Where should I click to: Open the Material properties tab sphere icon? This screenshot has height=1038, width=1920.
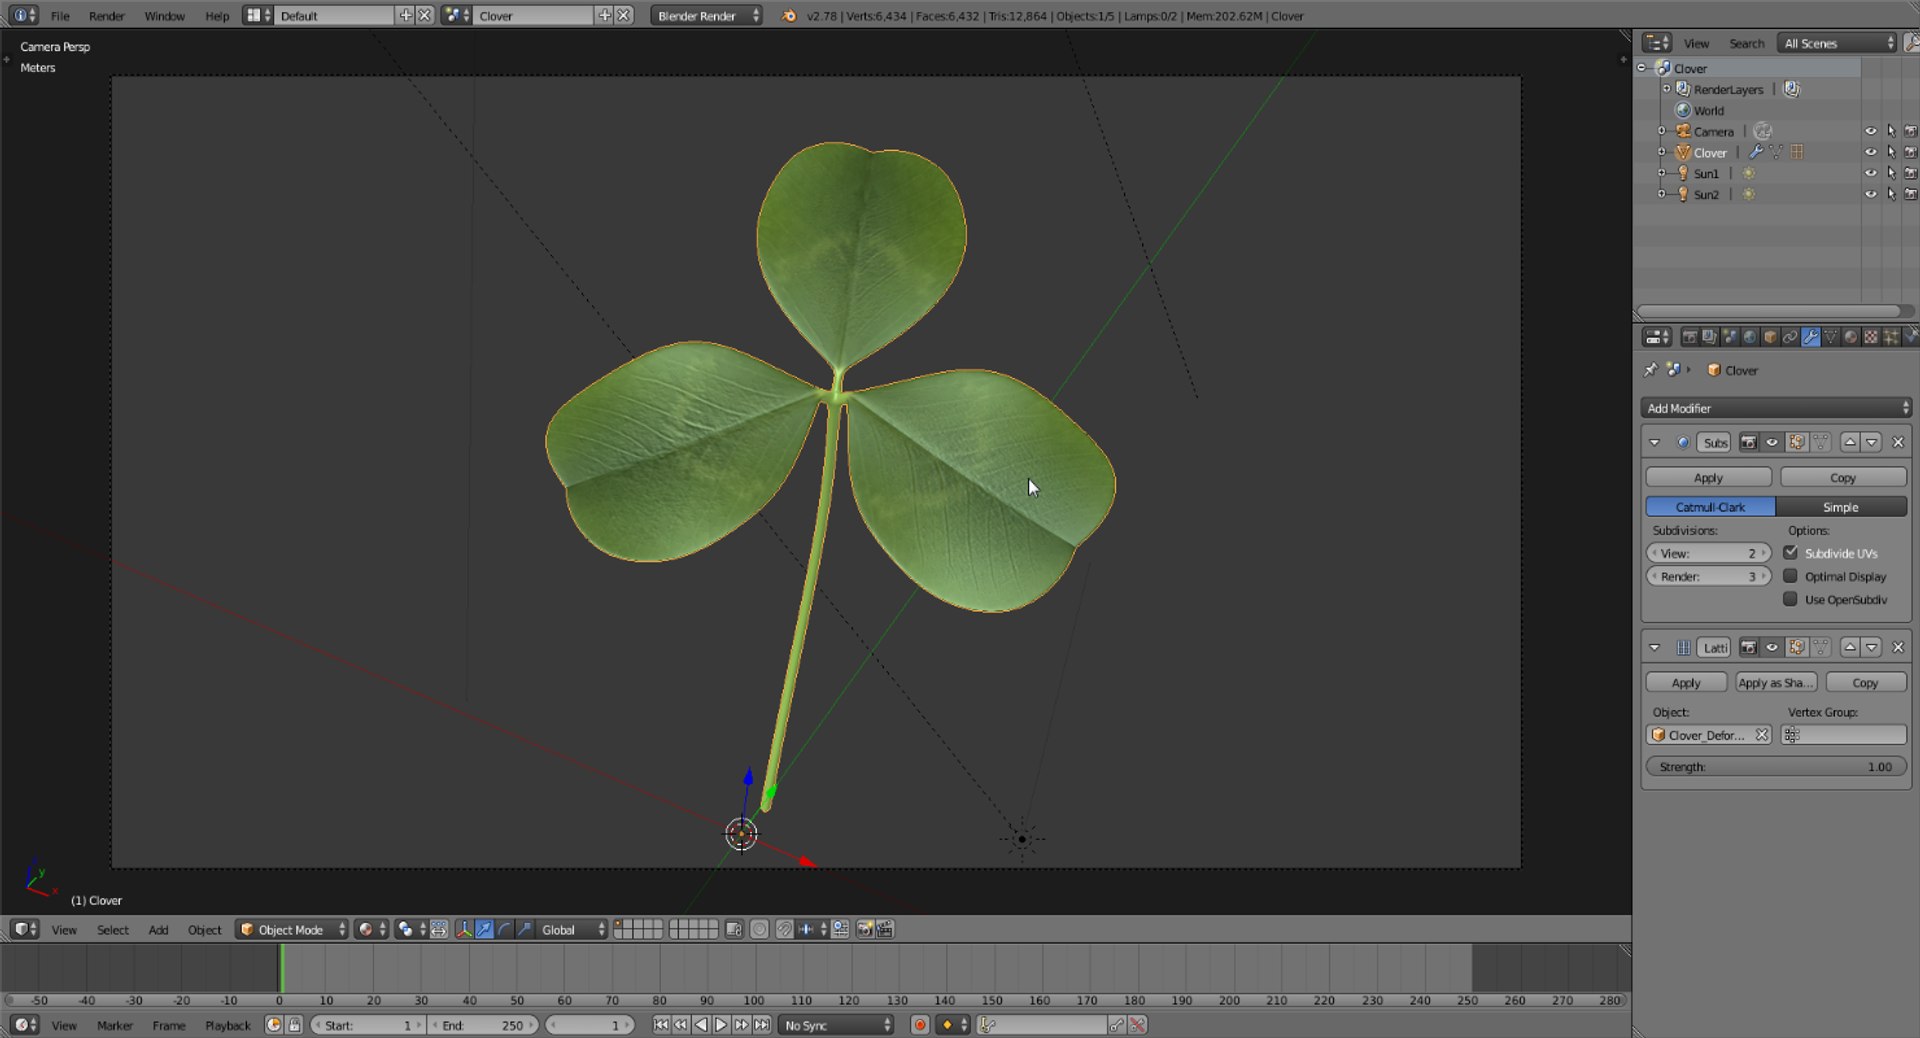[x=1851, y=337]
